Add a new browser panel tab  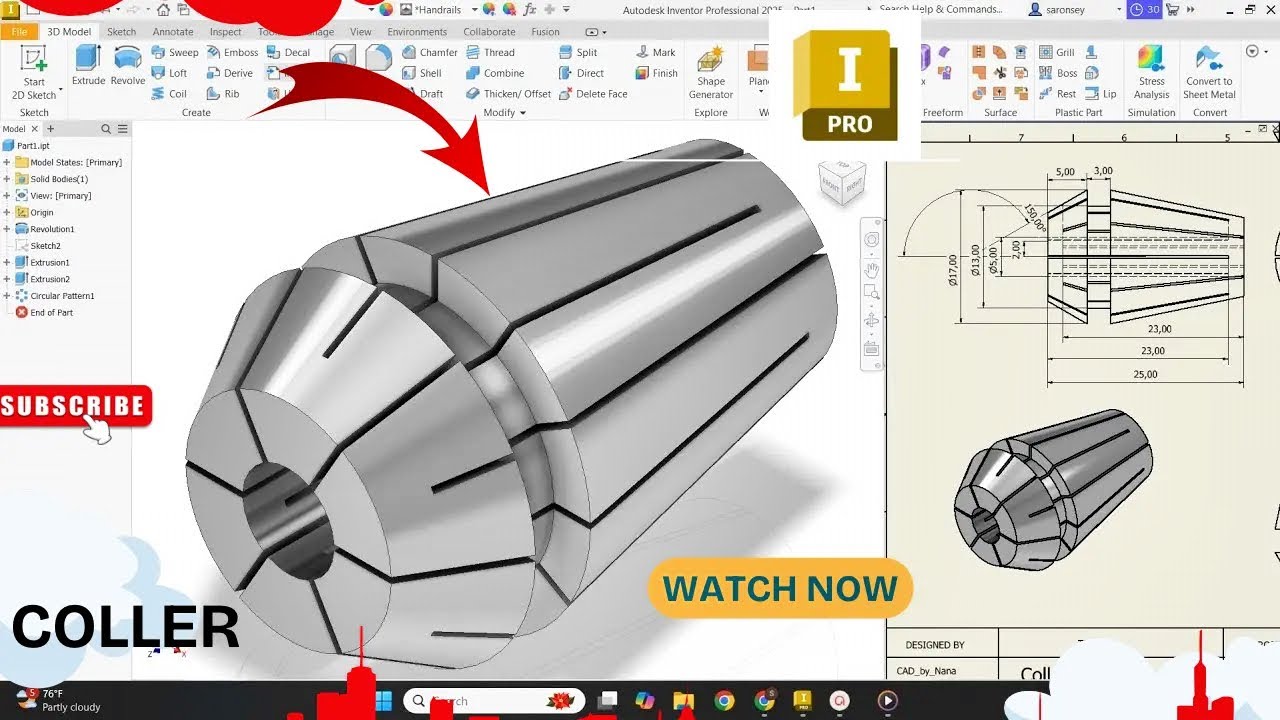51,129
